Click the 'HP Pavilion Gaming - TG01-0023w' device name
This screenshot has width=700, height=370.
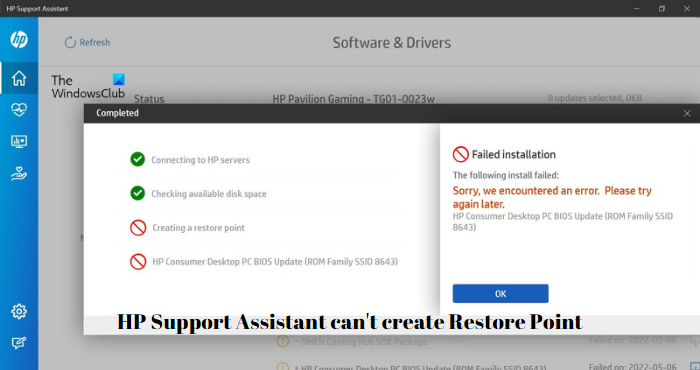(354, 99)
